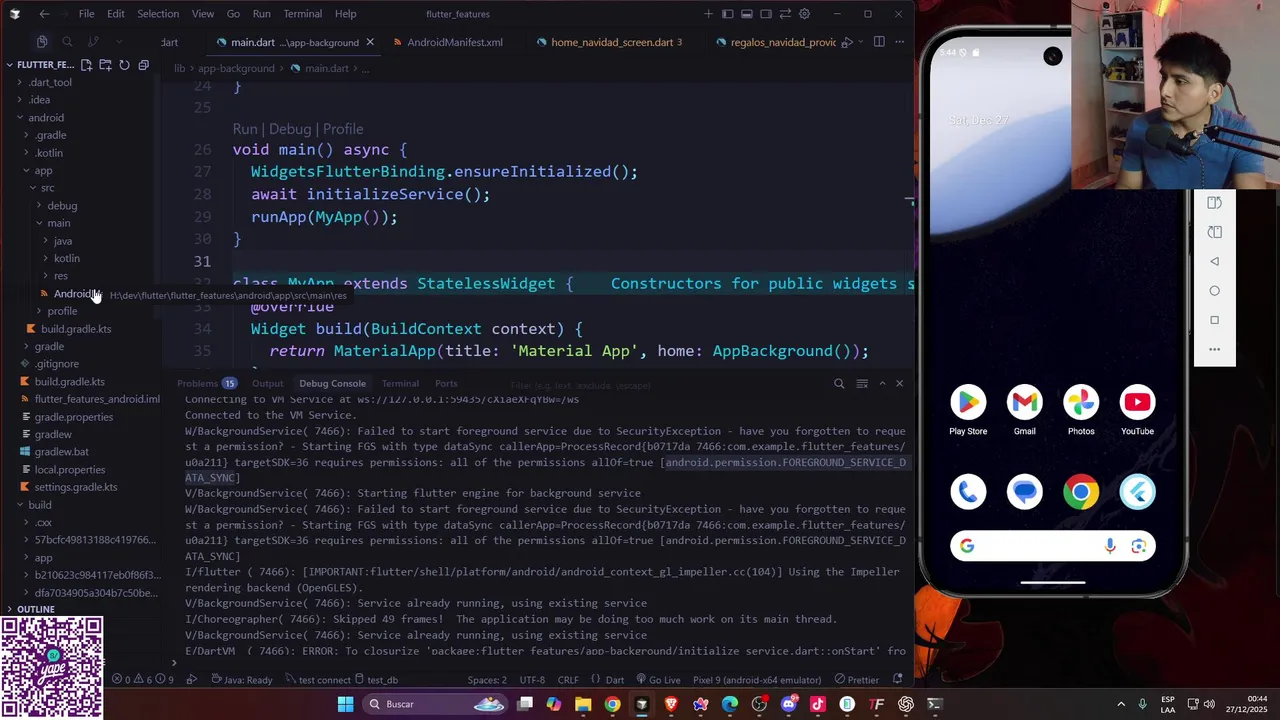Split the editor to the right
Viewport: 1280px width, 720px height.
coord(879,42)
